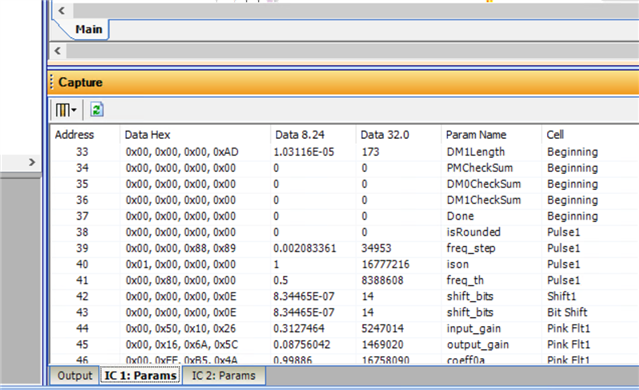639x390 pixels.
Task: Click the Data 8.24 value 0.002083361
Action: coord(304,248)
